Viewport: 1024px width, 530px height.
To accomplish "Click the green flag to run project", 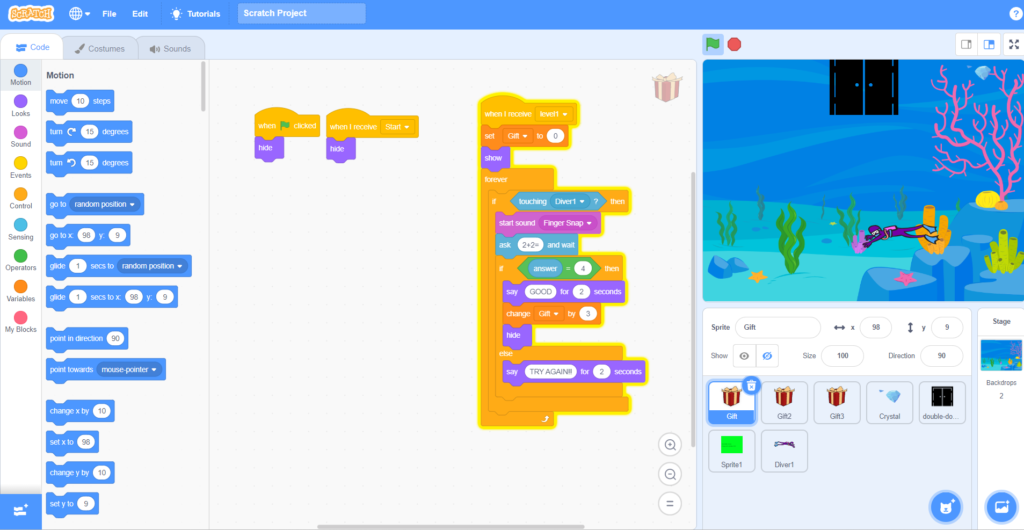I will (712, 44).
